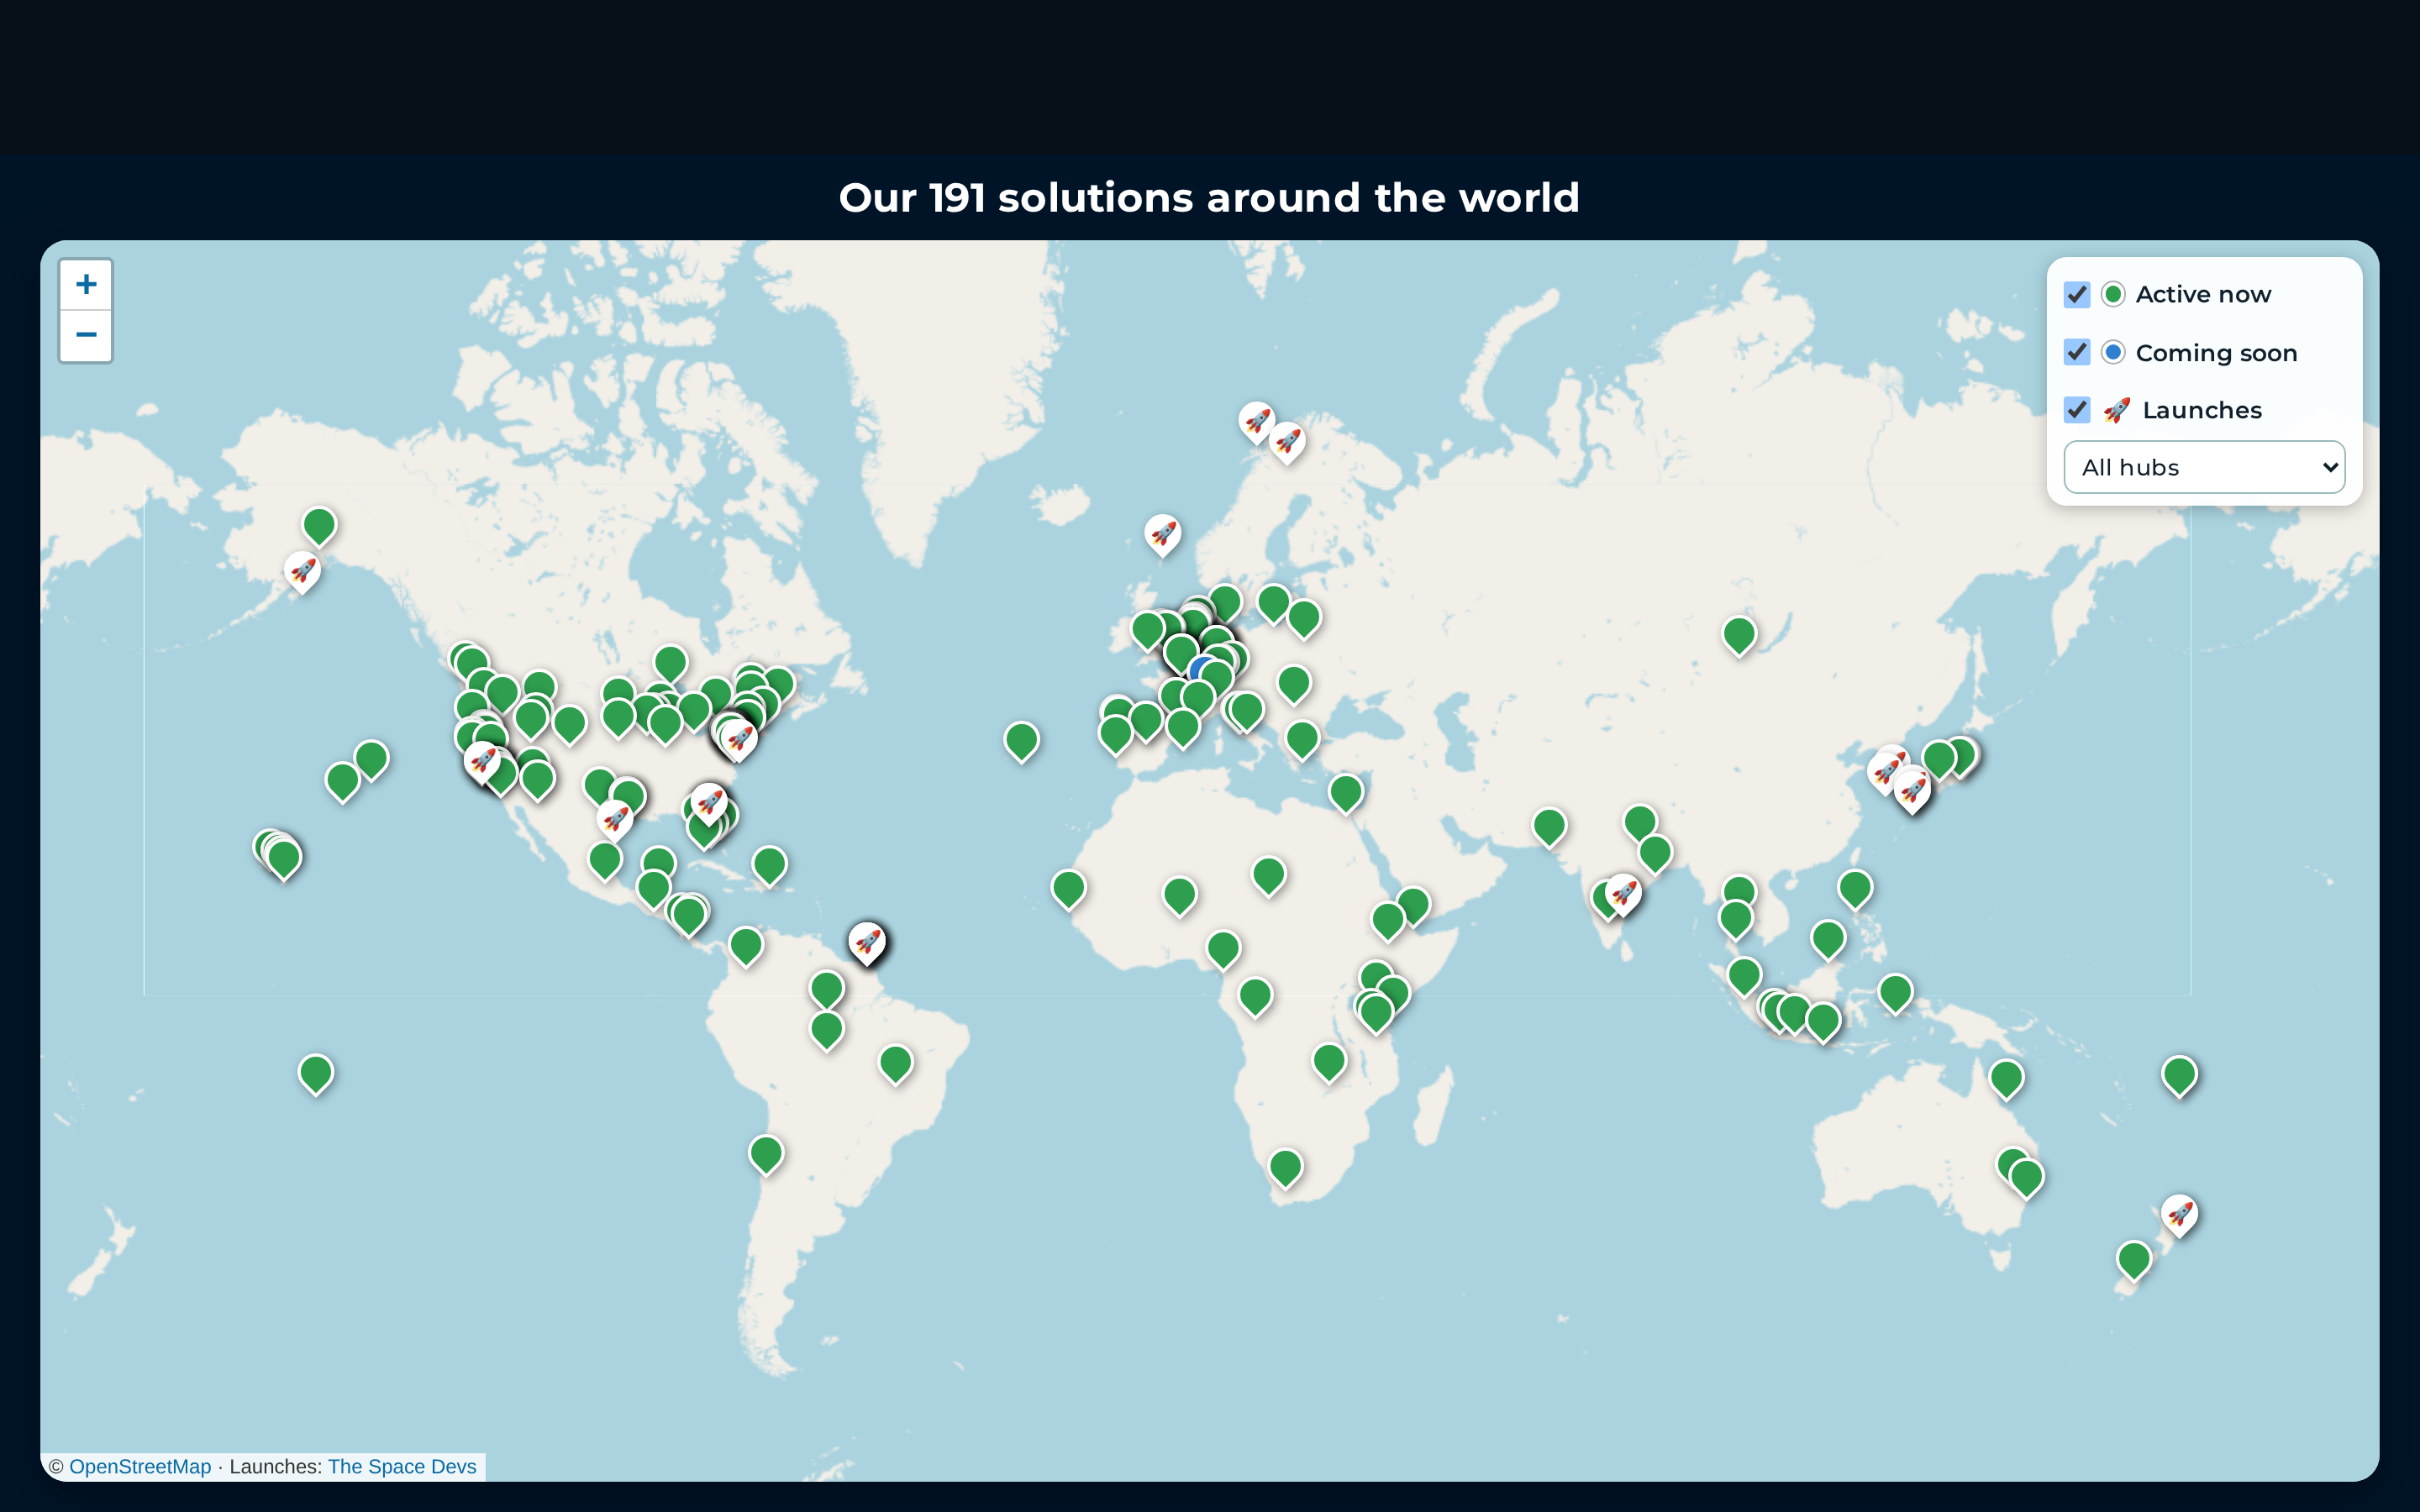Image resolution: width=2420 pixels, height=1512 pixels.
Task: Click the green marker in Ukraine
Action: [1293, 685]
